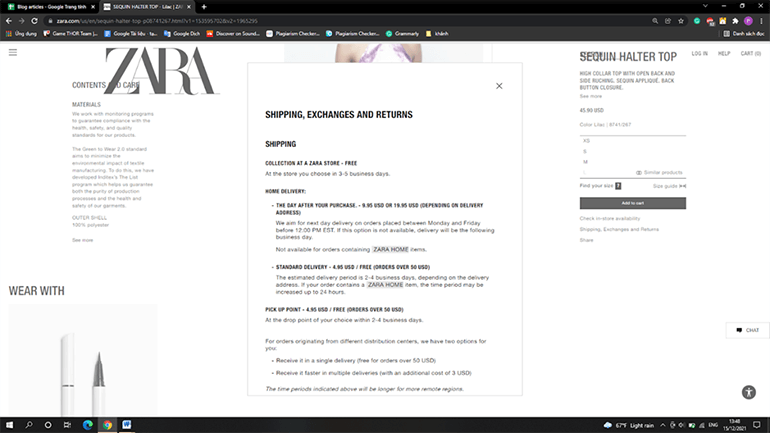Go back to the previous page

click(x=9, y=21)
